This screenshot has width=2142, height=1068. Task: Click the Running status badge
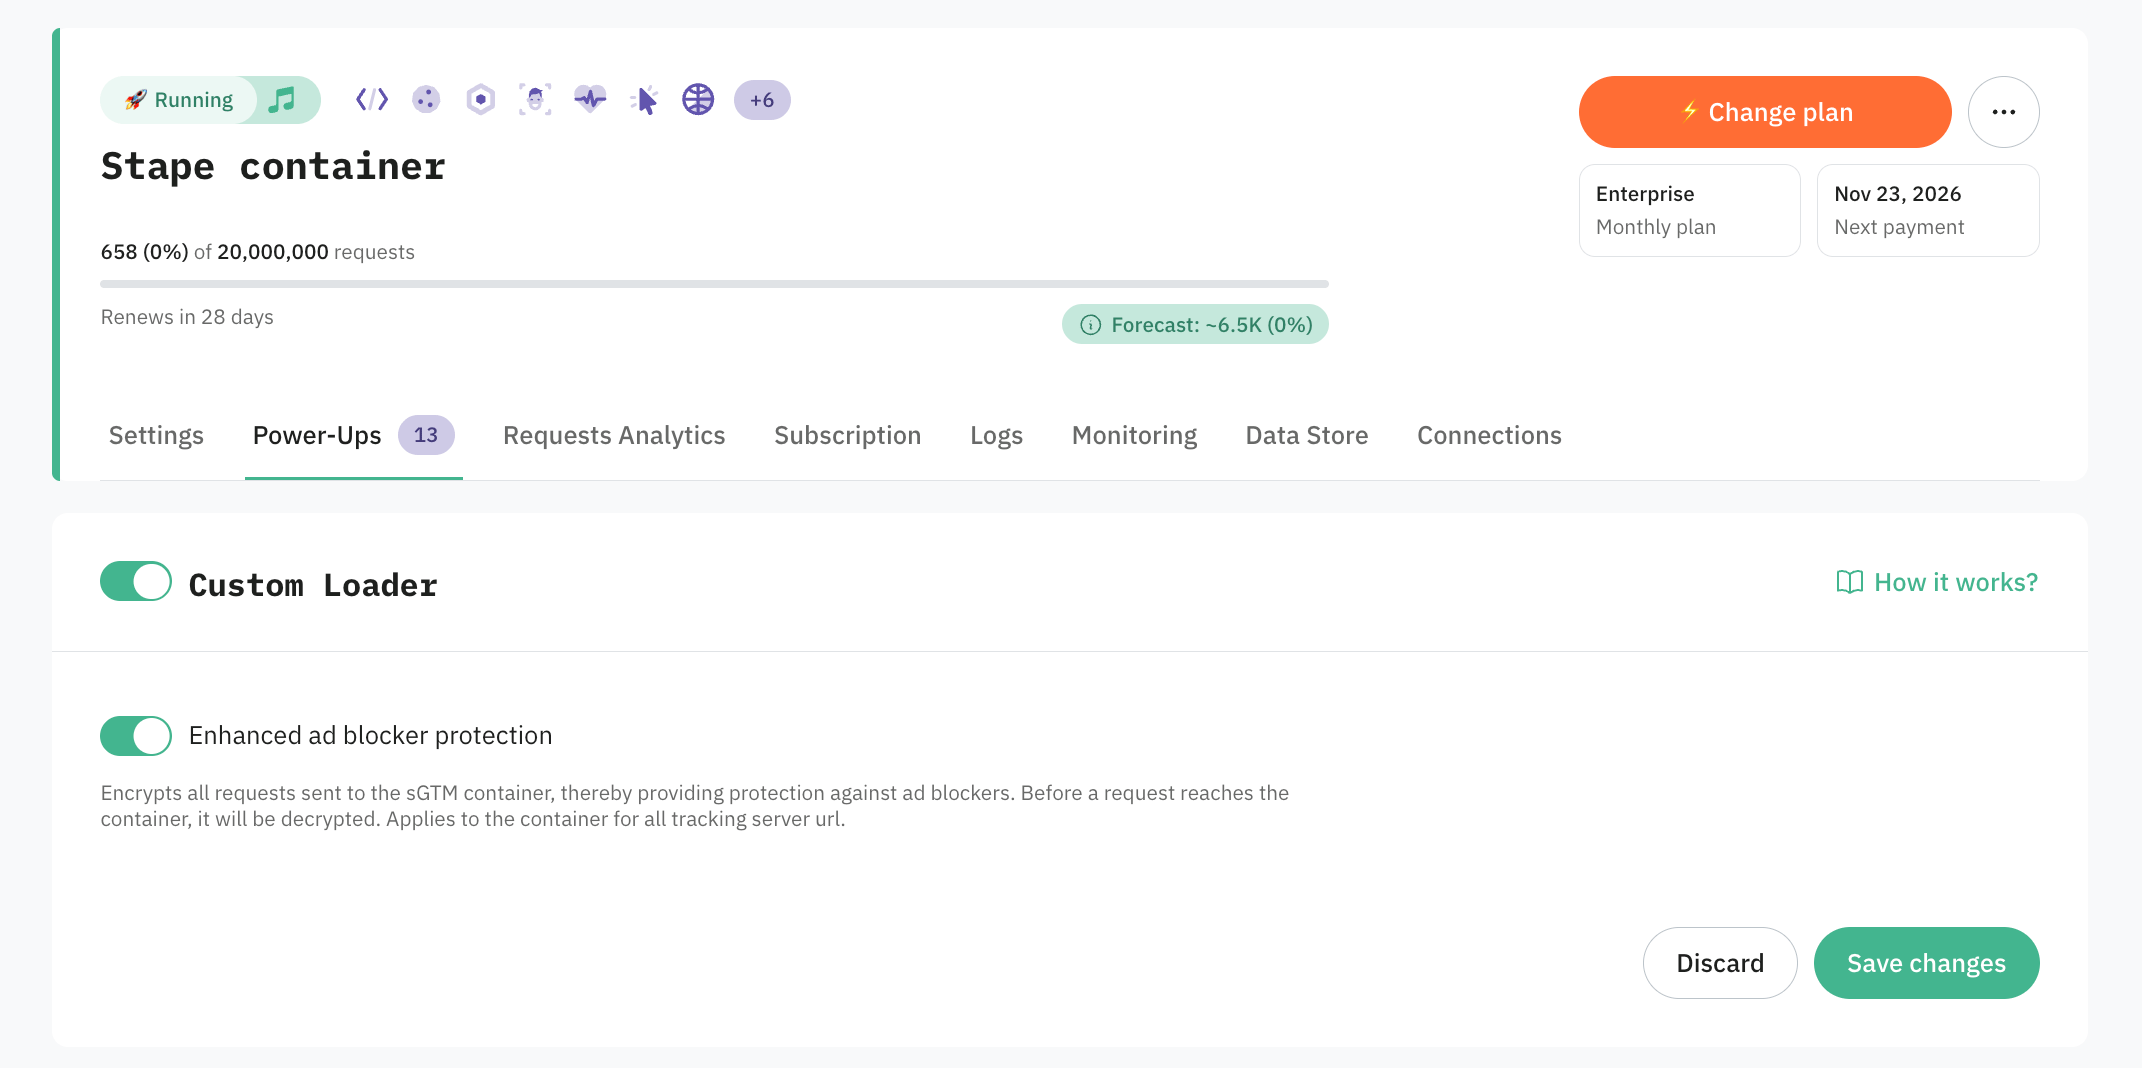(x=179, y=100)
